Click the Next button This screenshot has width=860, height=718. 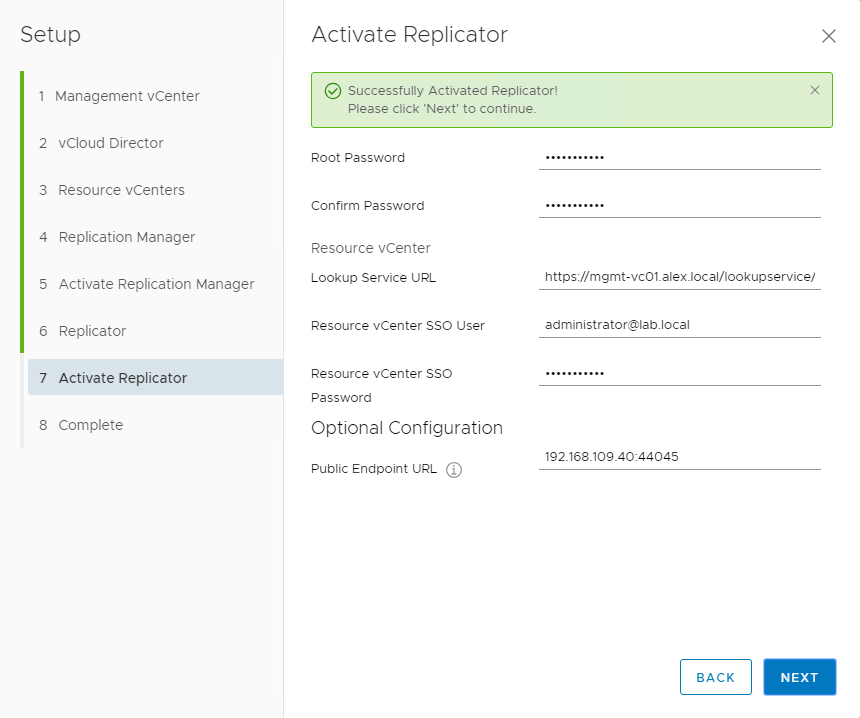pyautogui.click(x=799, y=677)
